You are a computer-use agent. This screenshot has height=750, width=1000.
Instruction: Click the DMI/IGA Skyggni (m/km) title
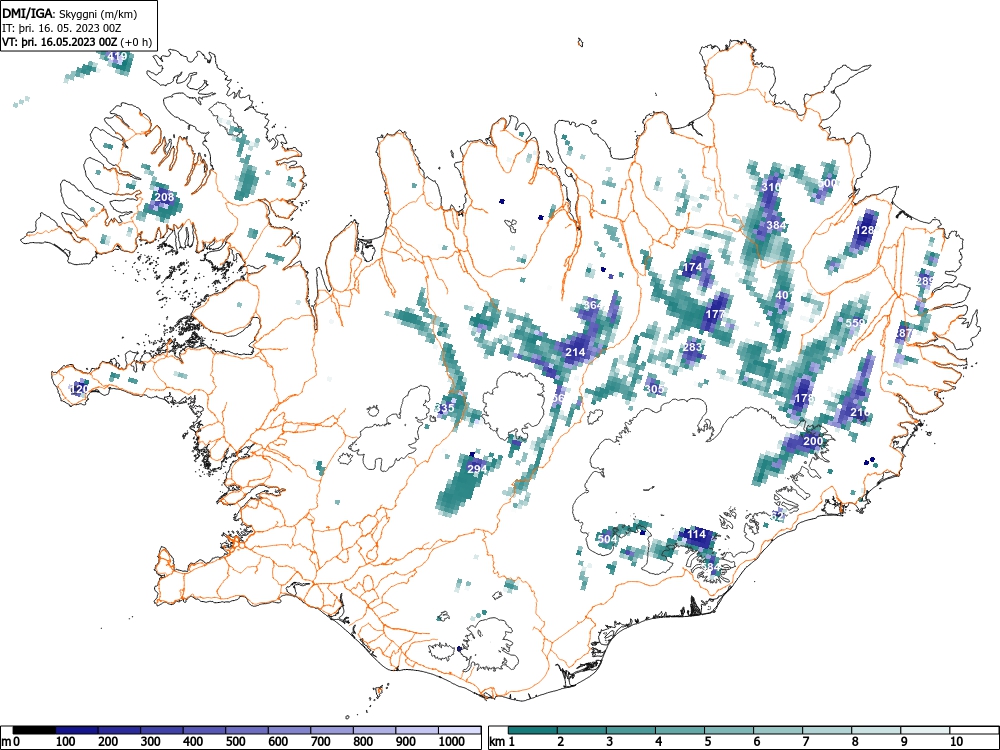tap(70, 14)
